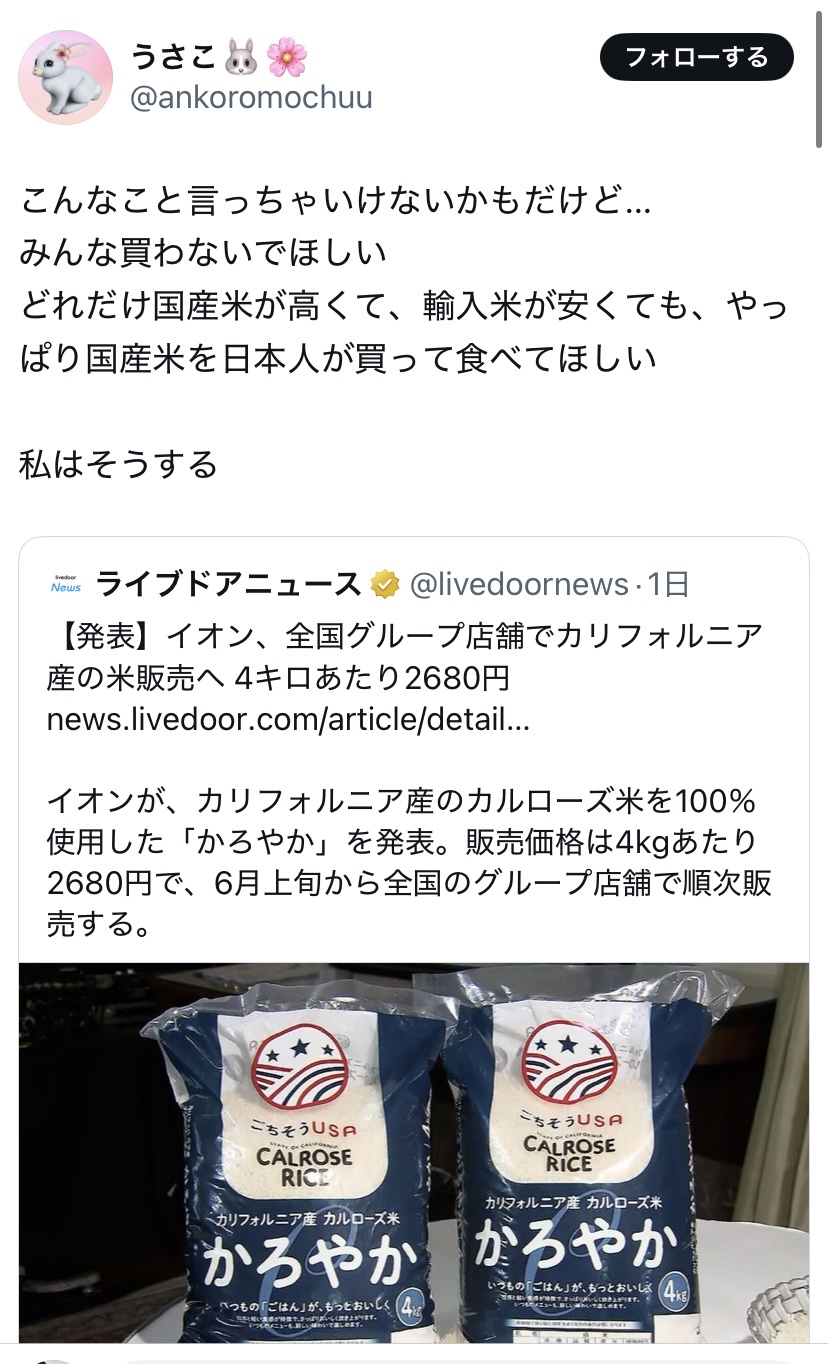Viewport: 828px width, 1364px height.
Task: Open the ライブドアニュース account name
Action: point(228,584)
